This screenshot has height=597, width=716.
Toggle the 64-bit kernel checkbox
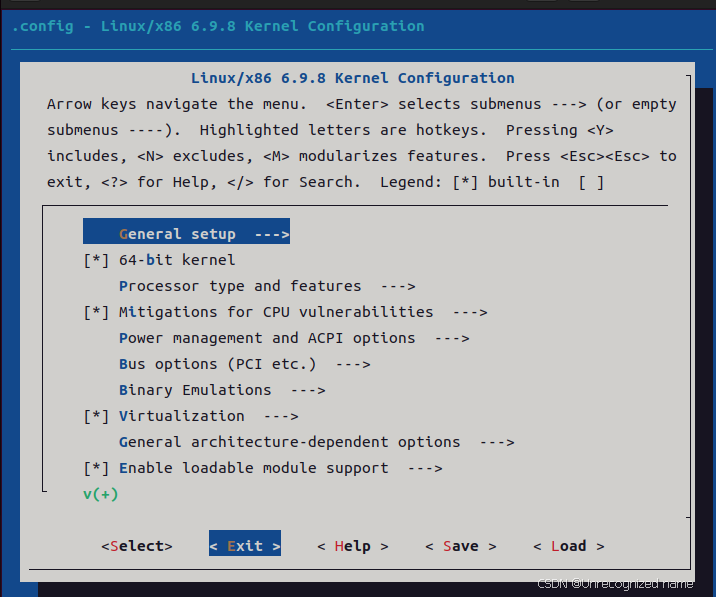click(96, 260)
